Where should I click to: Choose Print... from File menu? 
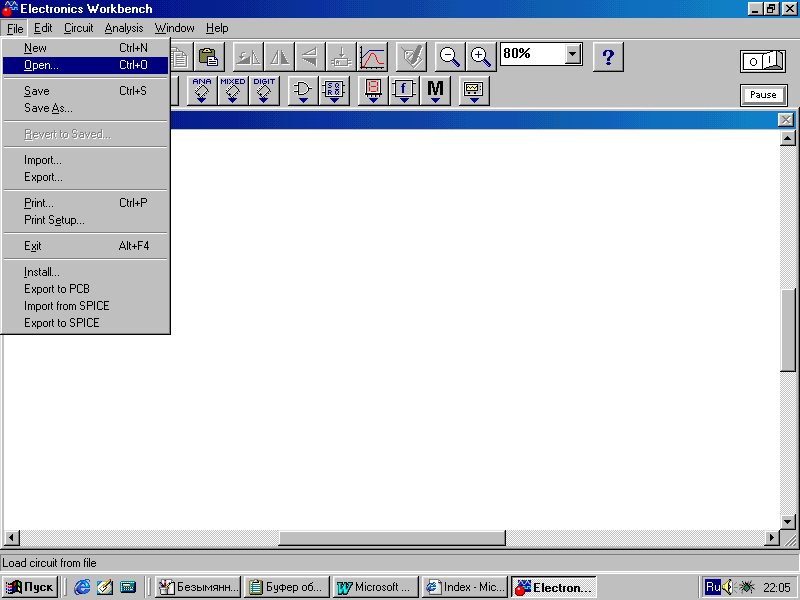[x=85, y=203]
